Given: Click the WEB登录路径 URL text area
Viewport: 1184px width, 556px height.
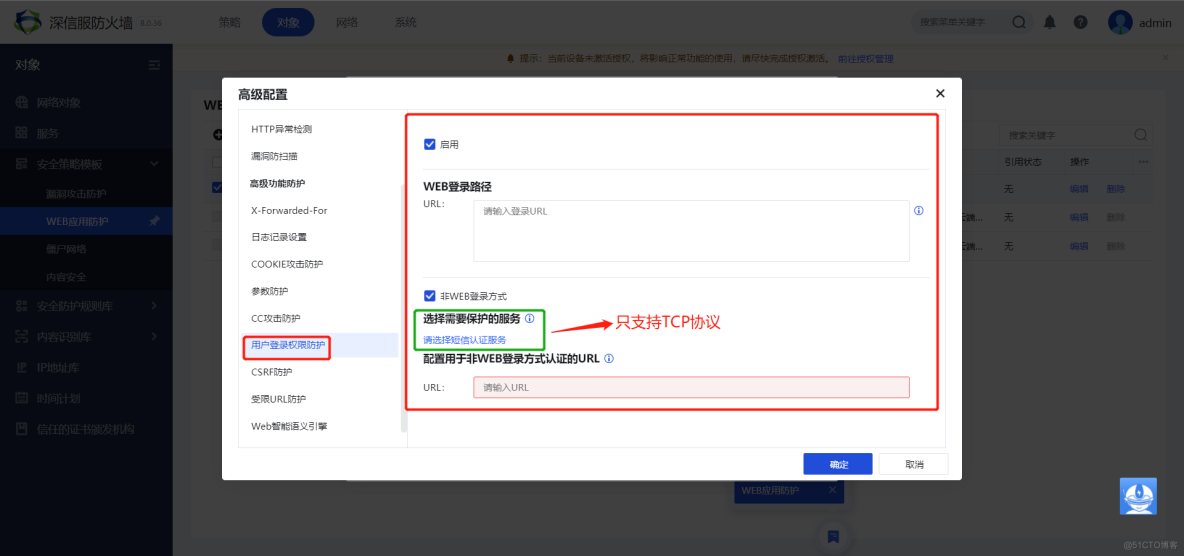Looking at the screenshot, I should [691, 230].
